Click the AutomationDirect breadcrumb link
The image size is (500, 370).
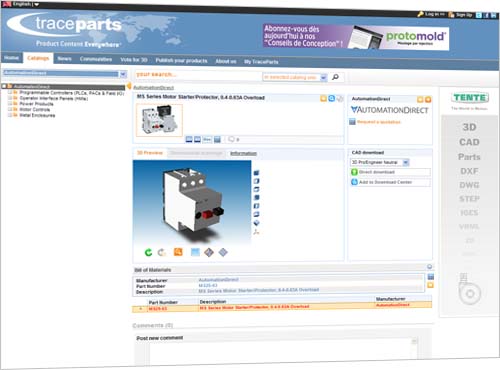[x=153, y=88]
